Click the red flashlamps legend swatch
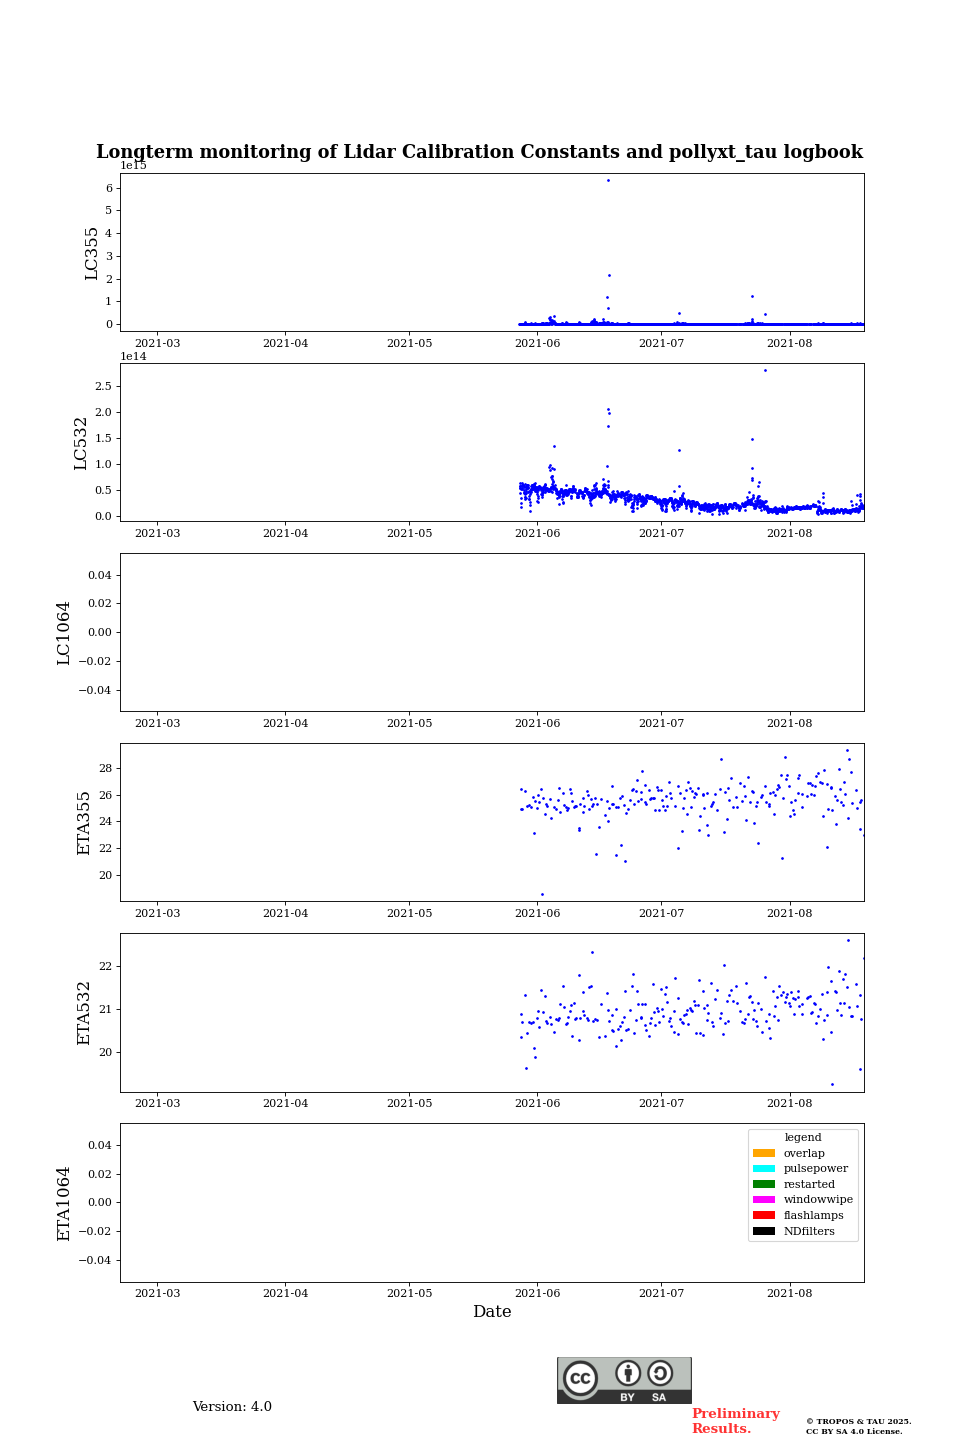This screenshot has width=960, height=1440. pos(764,1216)
